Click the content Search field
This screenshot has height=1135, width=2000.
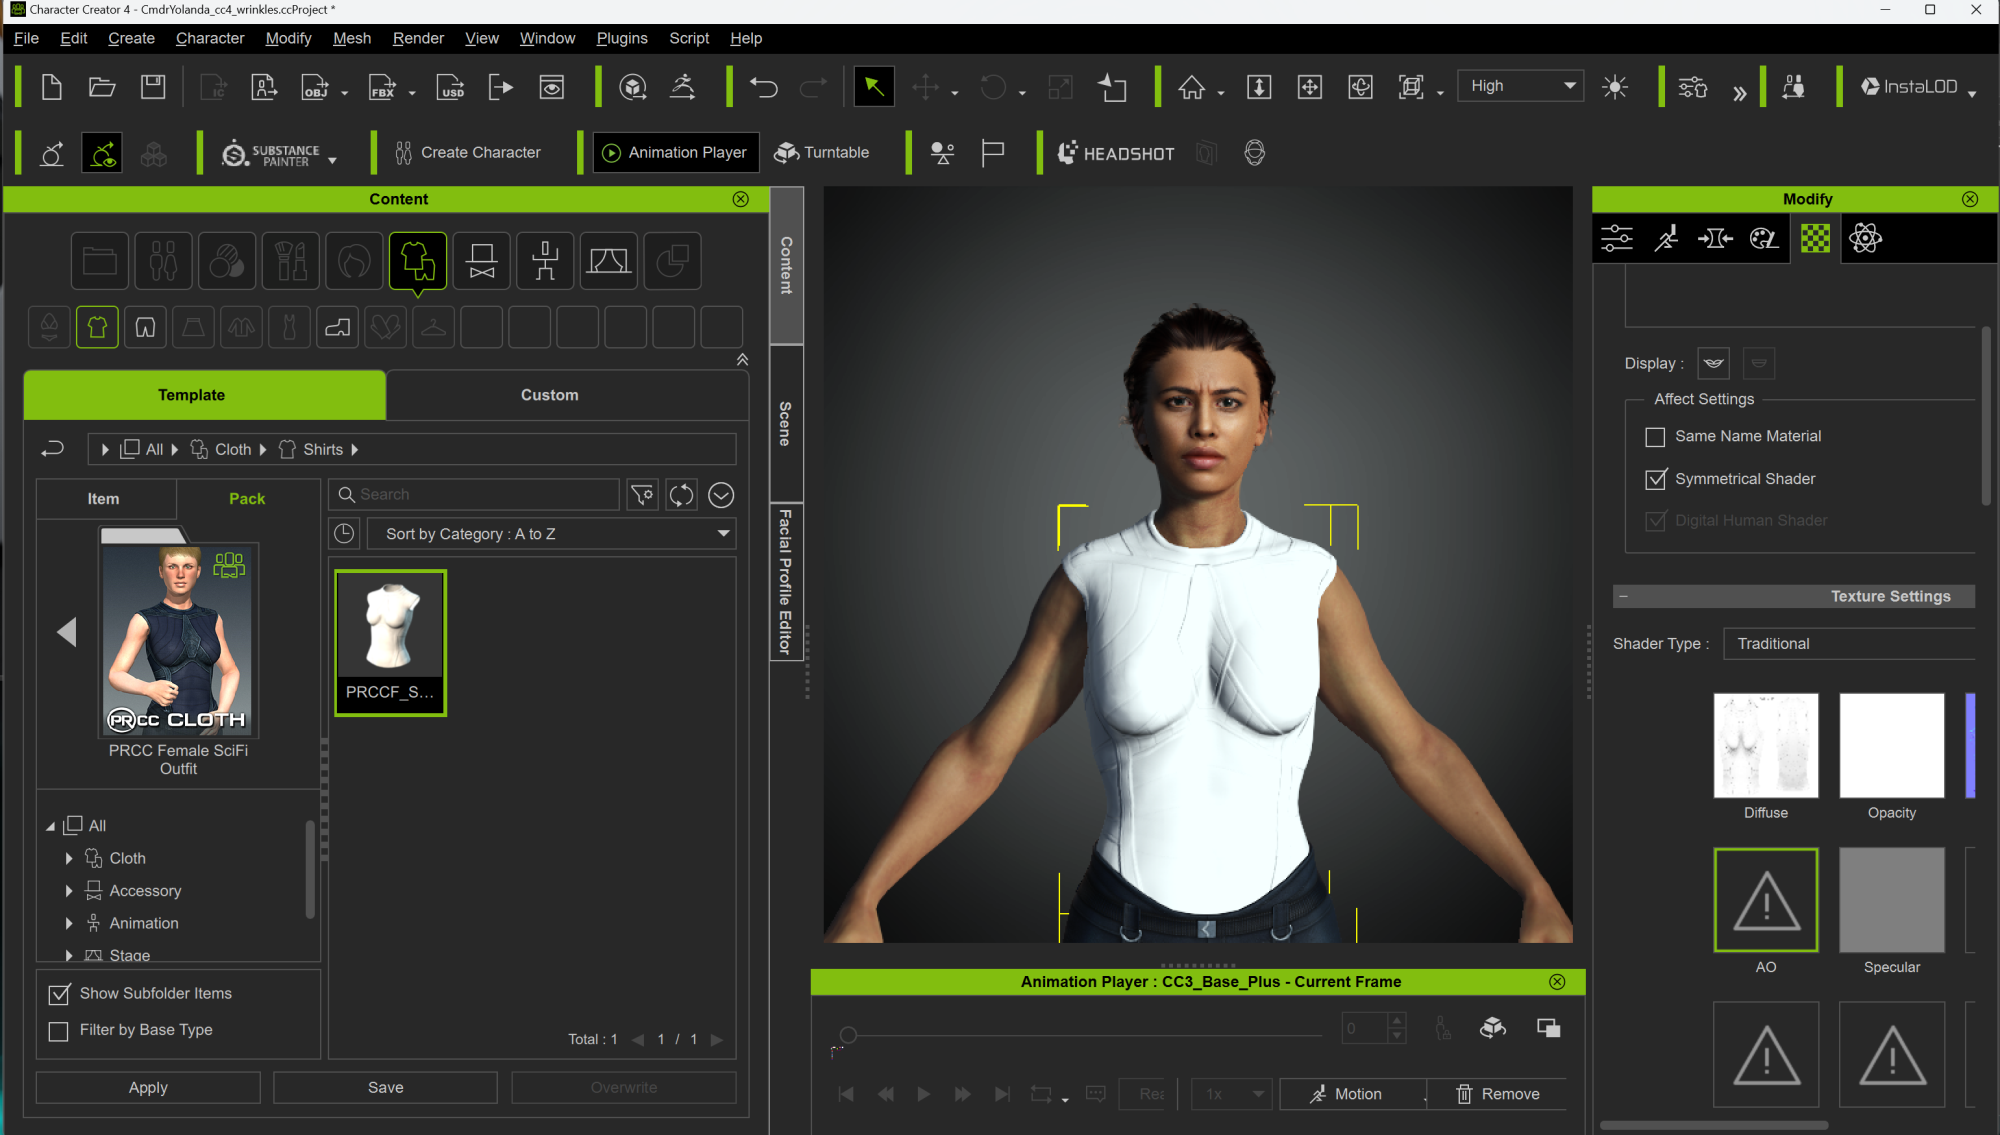pos(475,495)
